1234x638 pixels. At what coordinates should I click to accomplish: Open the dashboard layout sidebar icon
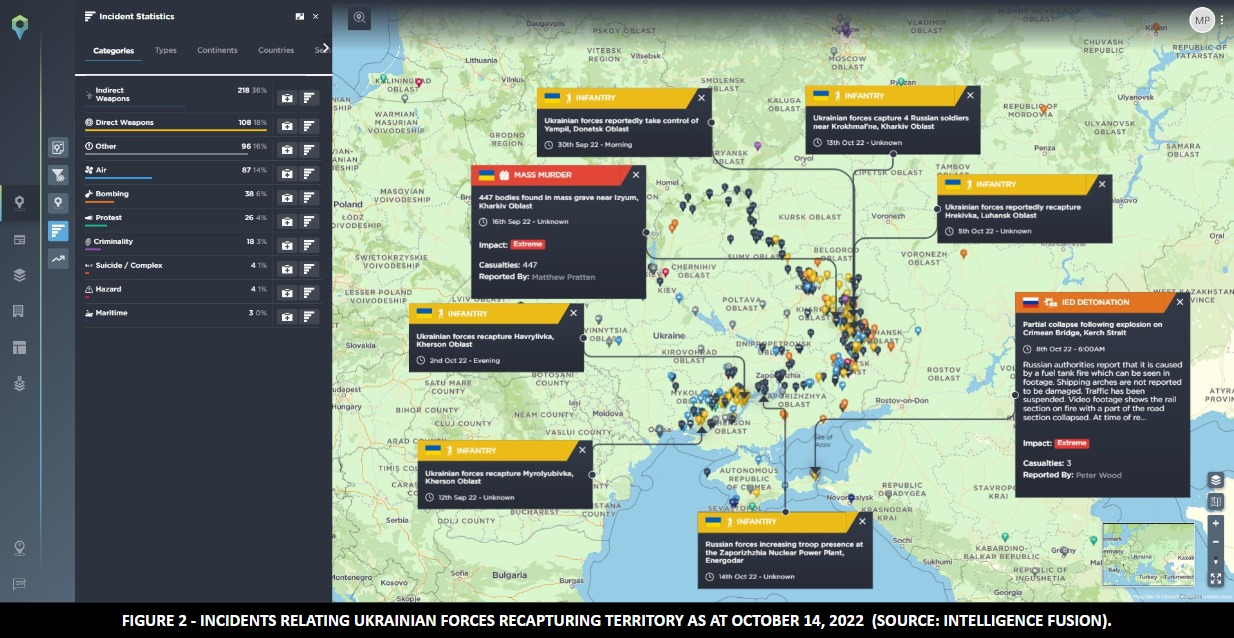coord(19,347)
